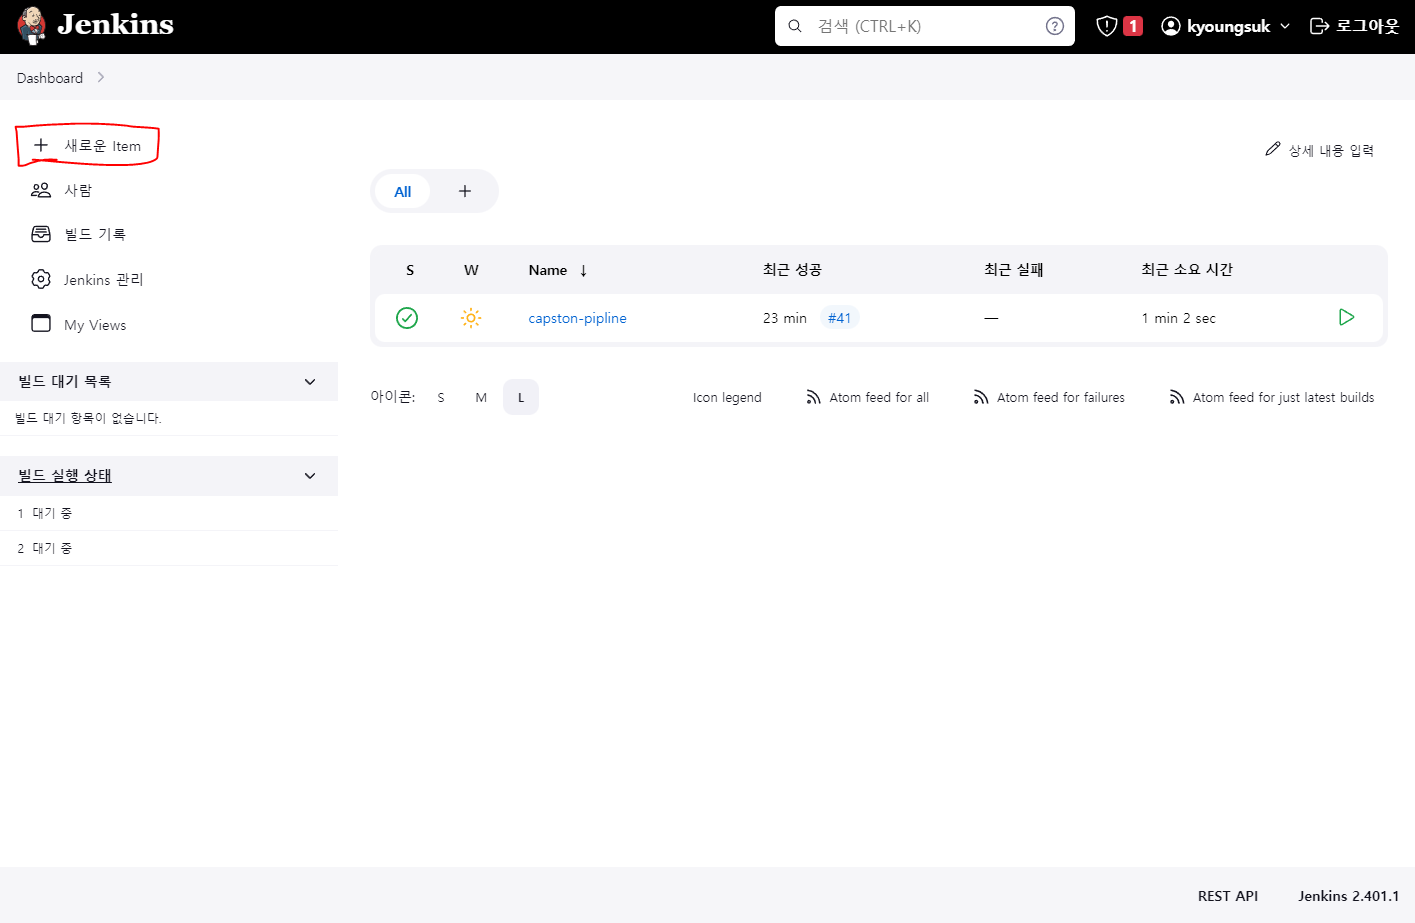This screenshot has height=923, width=1415.
Task: Expand the kyoungsuk user dropdown arrow
Action: coord(1285,26)
